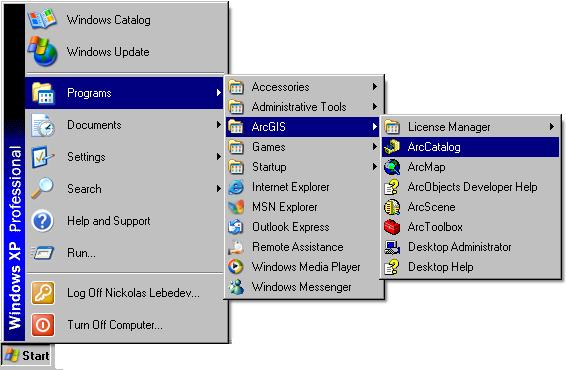Click the ArcCatalog icon
Screen dimensions: 566x370
coord(392,147)
